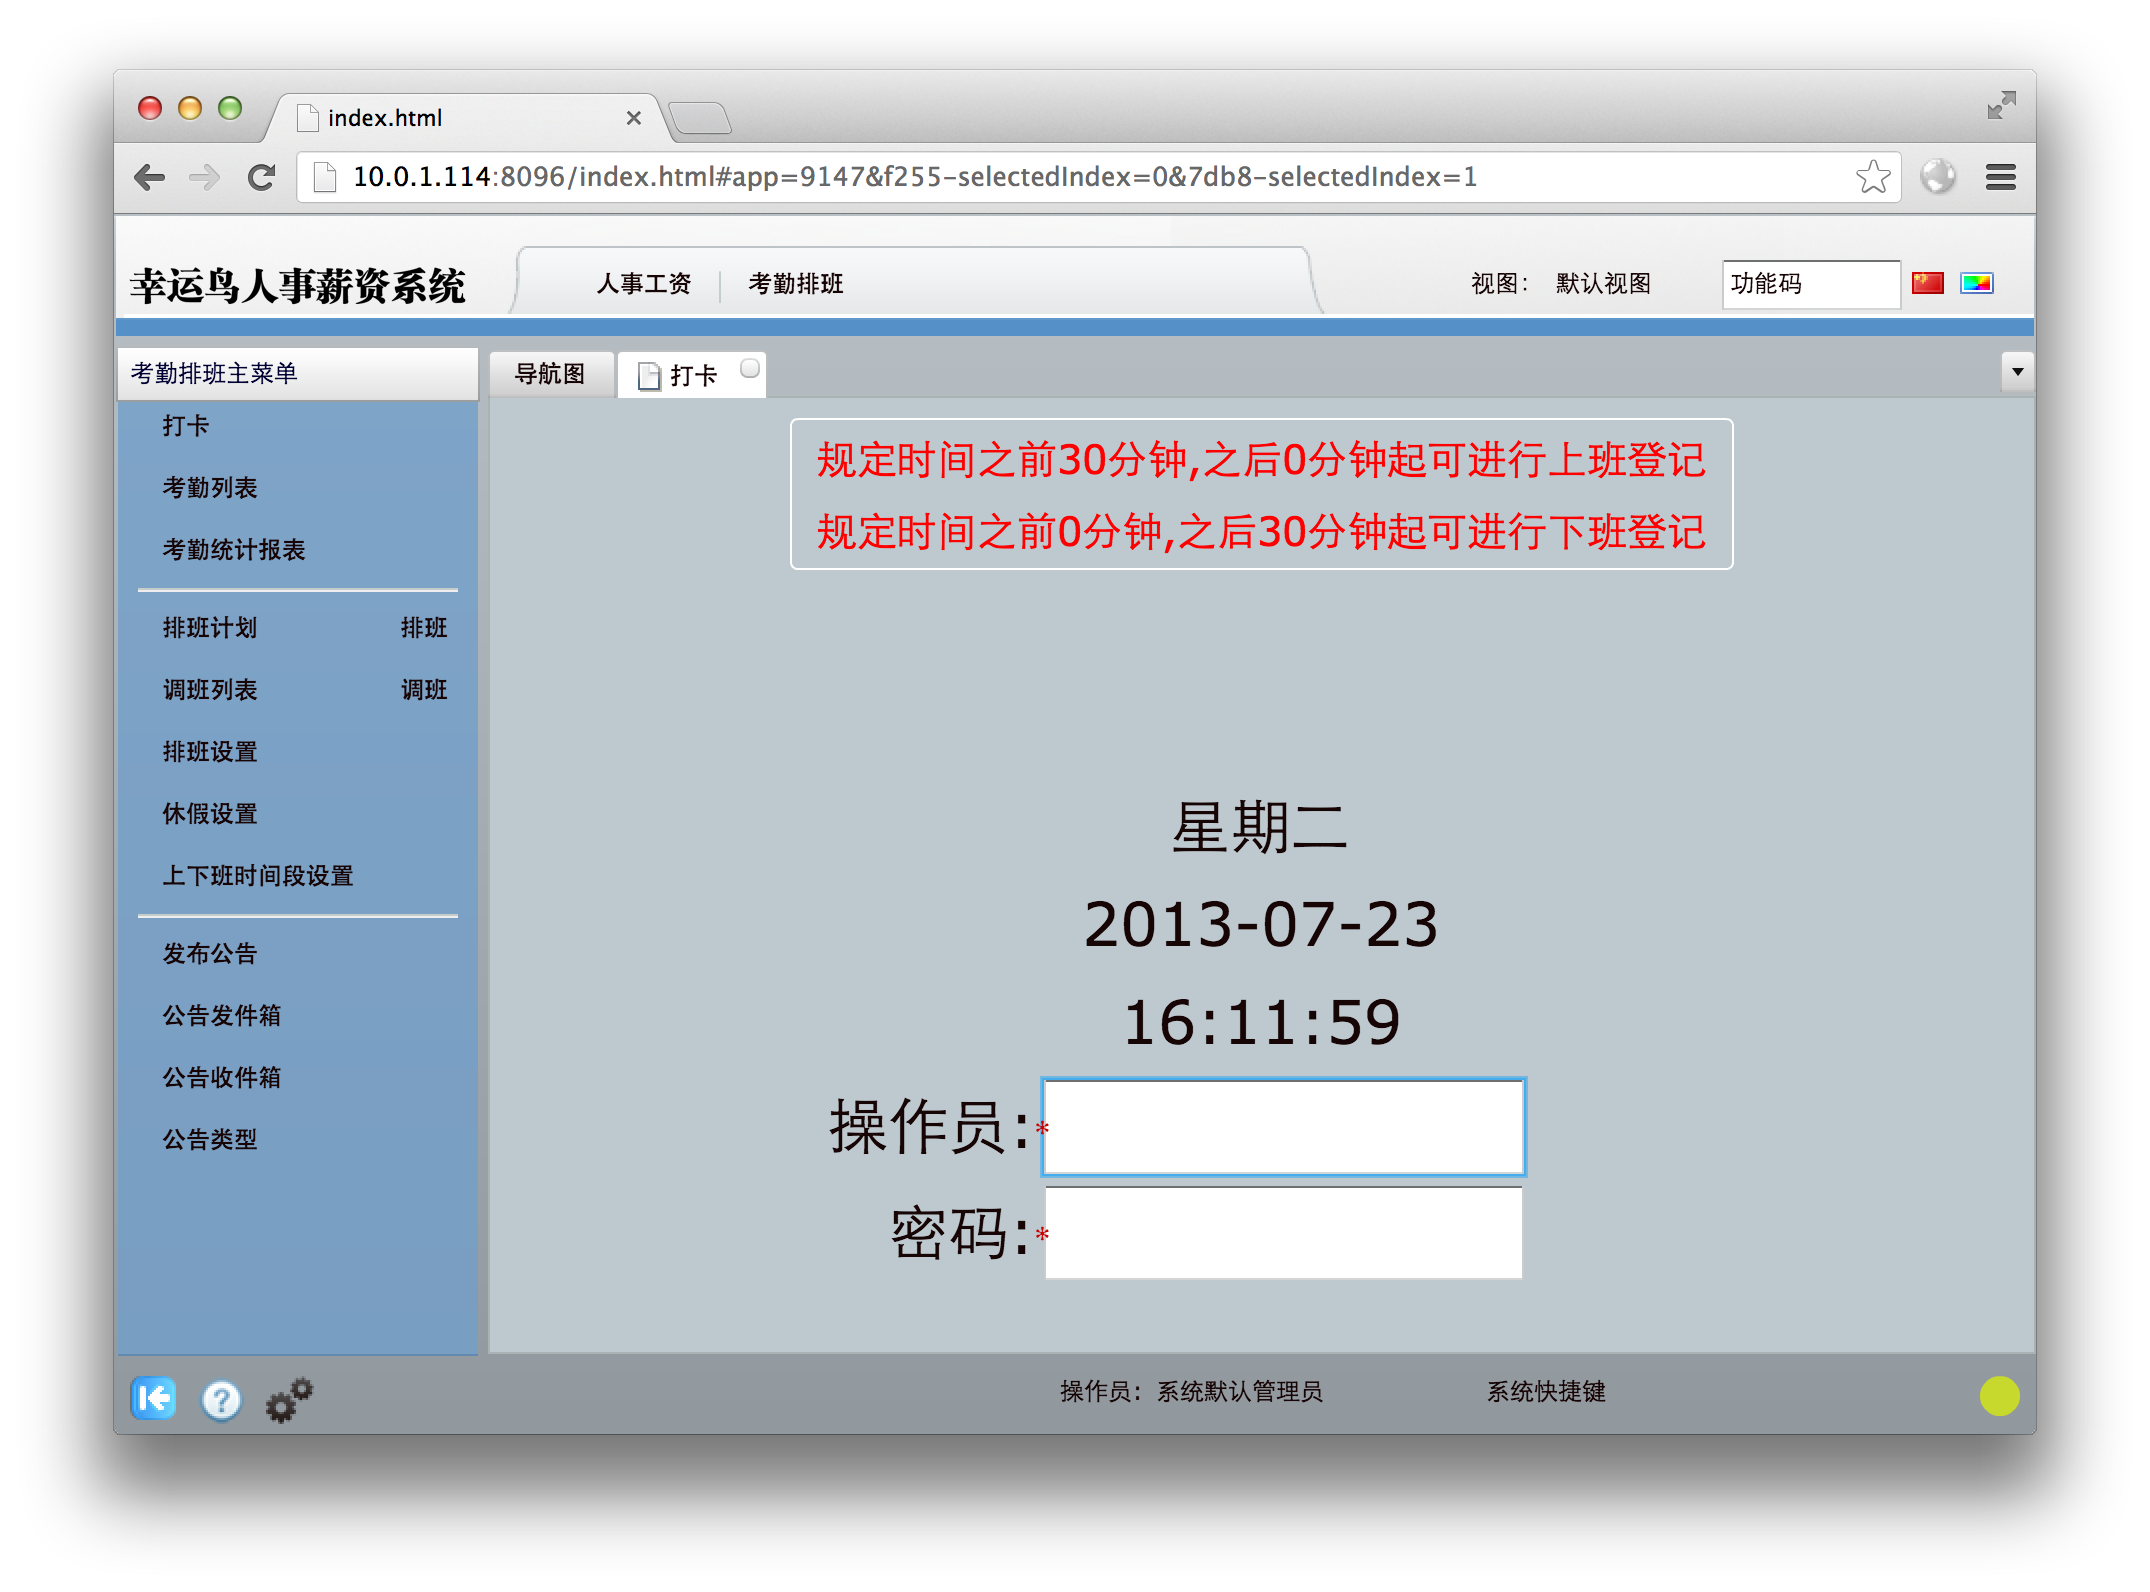Bookmark the page with the star icon
This screenshot has width=2150, height=1592.
point(1873,177)
